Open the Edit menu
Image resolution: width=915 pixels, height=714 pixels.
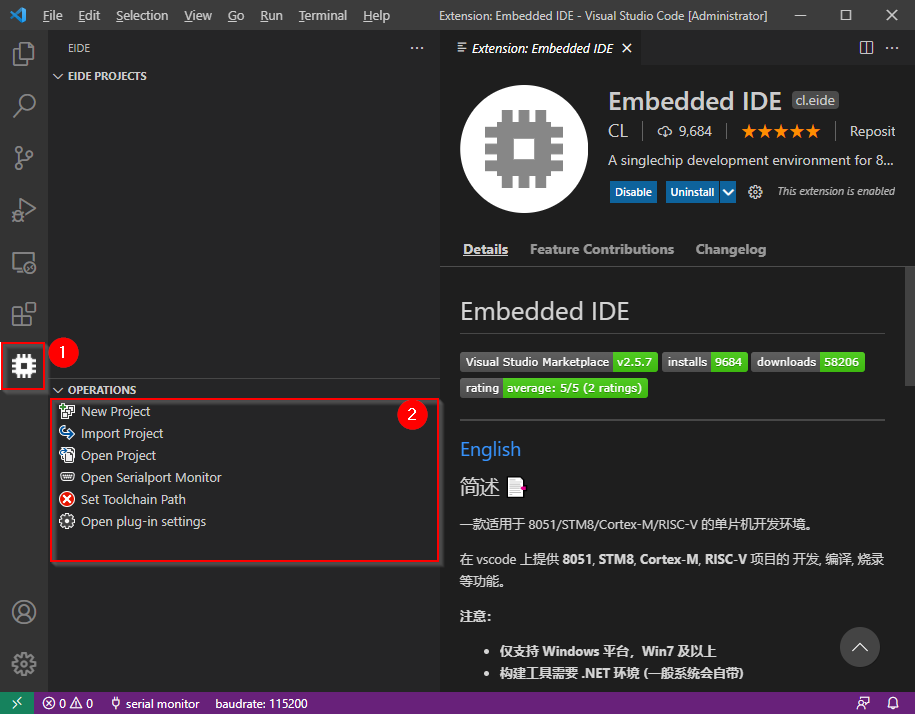click(89, 16)
